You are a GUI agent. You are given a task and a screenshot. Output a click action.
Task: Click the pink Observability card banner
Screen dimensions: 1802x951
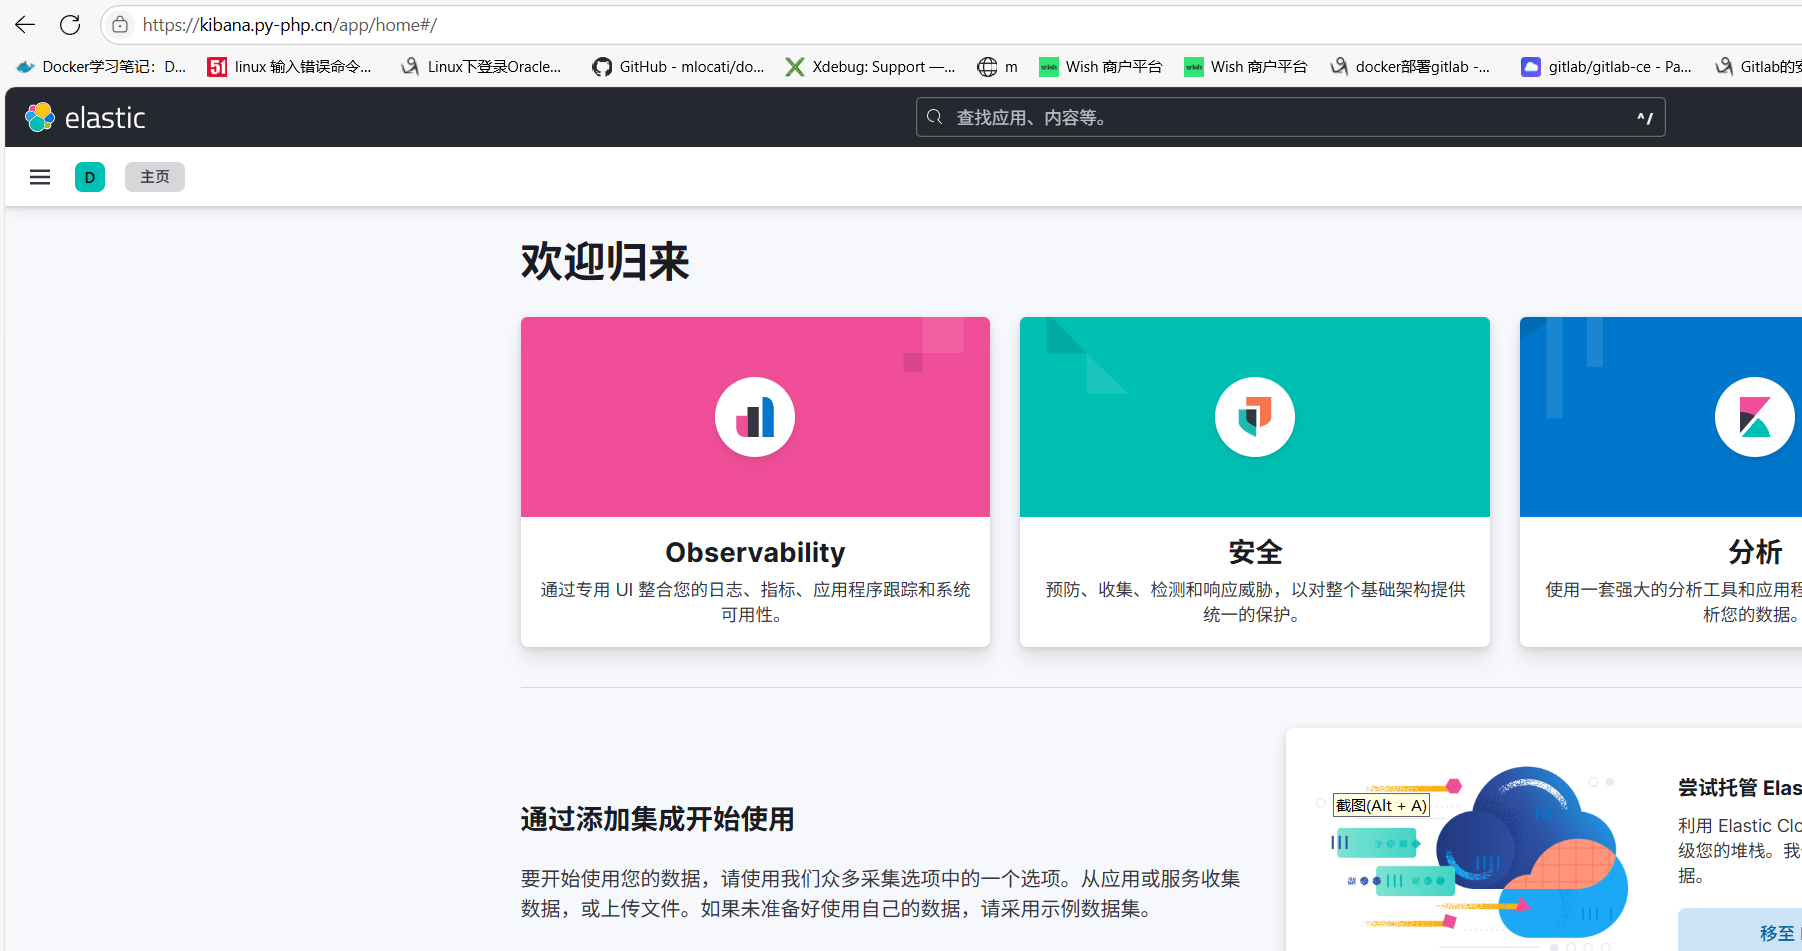(x=755, y=417)
